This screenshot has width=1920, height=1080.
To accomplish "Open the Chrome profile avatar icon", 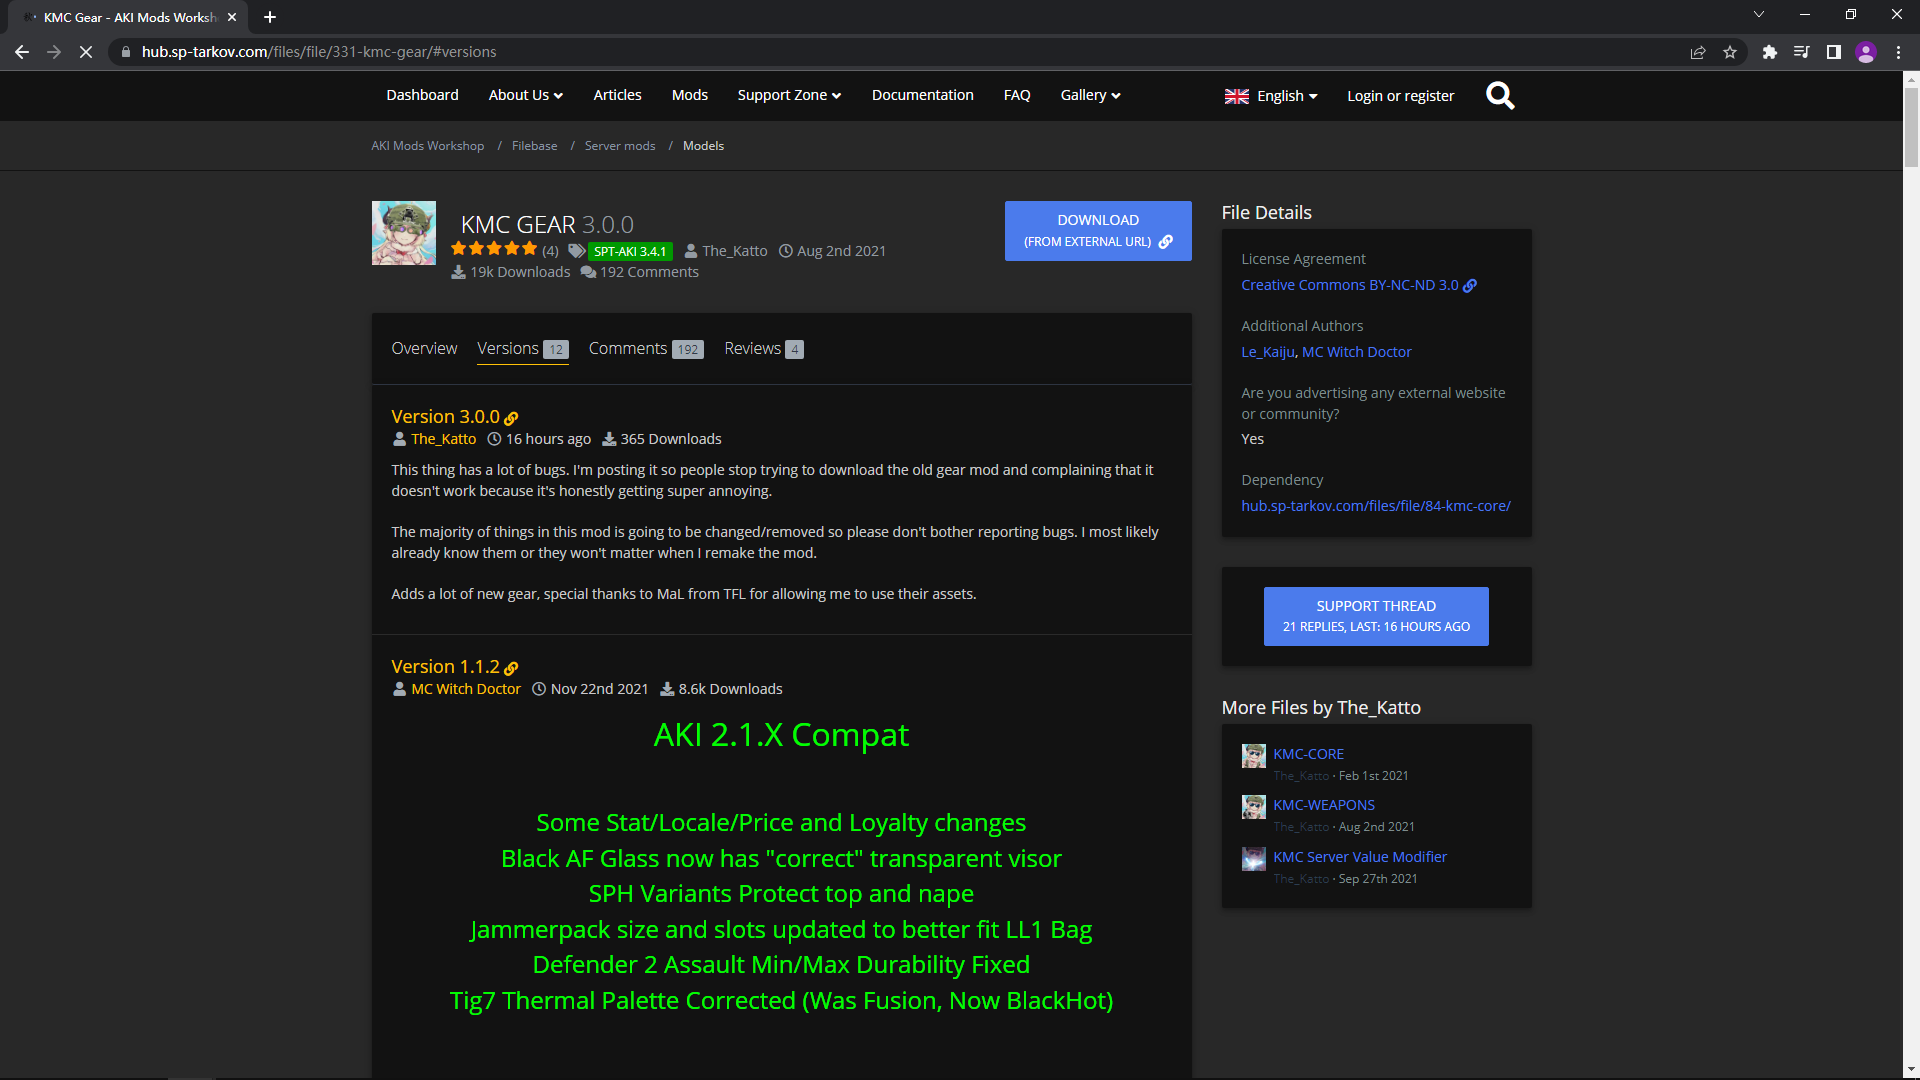I will point(1865,52).
